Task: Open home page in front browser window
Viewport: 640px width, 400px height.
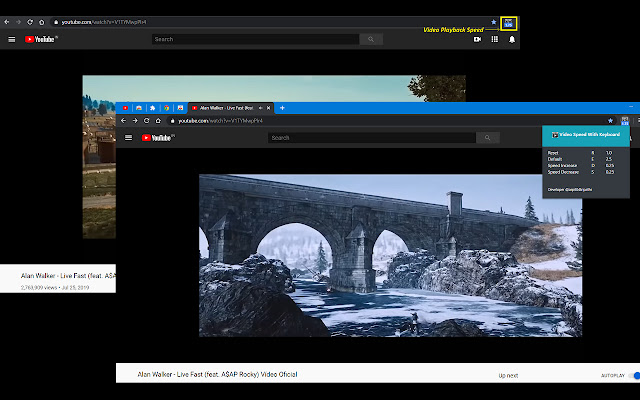Action: tap(158, 121)
